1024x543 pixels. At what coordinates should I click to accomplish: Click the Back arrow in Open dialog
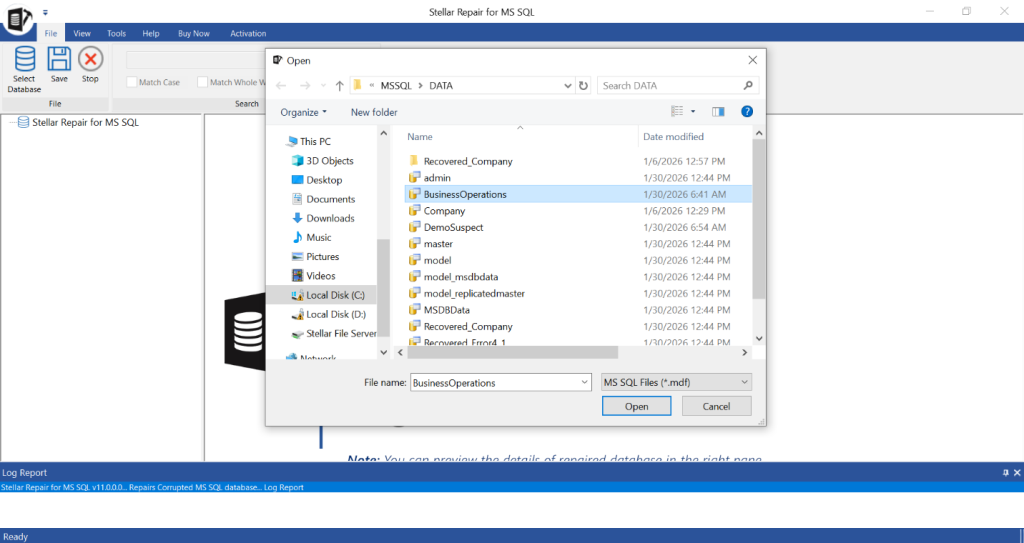(x=281, y=86)
